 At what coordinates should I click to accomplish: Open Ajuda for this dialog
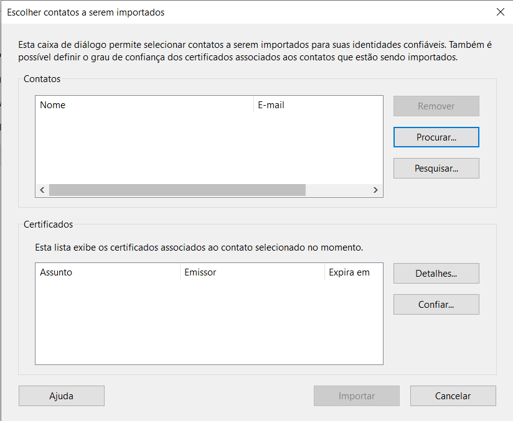[62, 396]
